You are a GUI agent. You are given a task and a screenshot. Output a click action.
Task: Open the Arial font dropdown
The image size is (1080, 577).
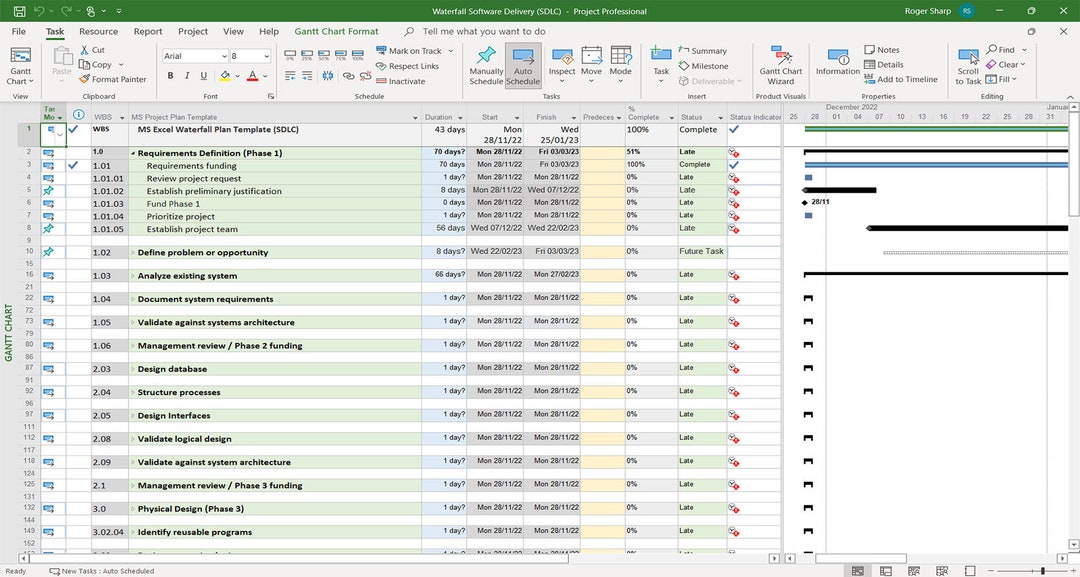[223, 55]
